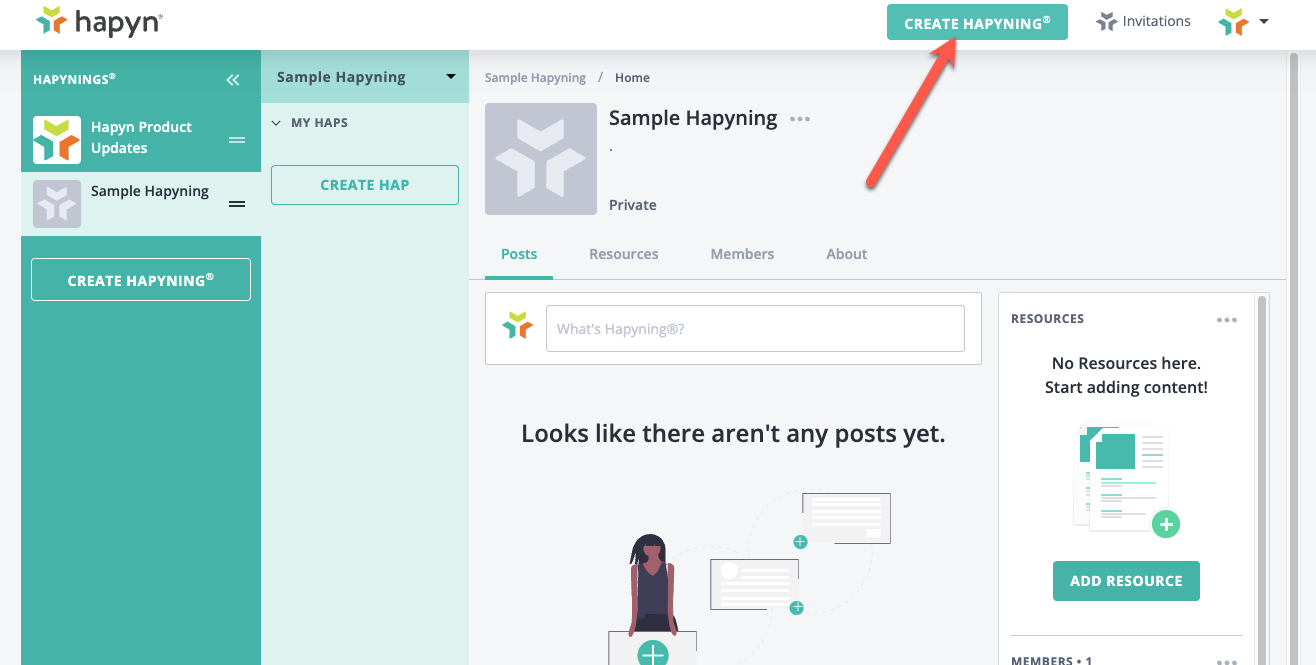Click the plus circle in posts illustration
The height and width of the screenshot is (665, 1316).
point(653,654)
